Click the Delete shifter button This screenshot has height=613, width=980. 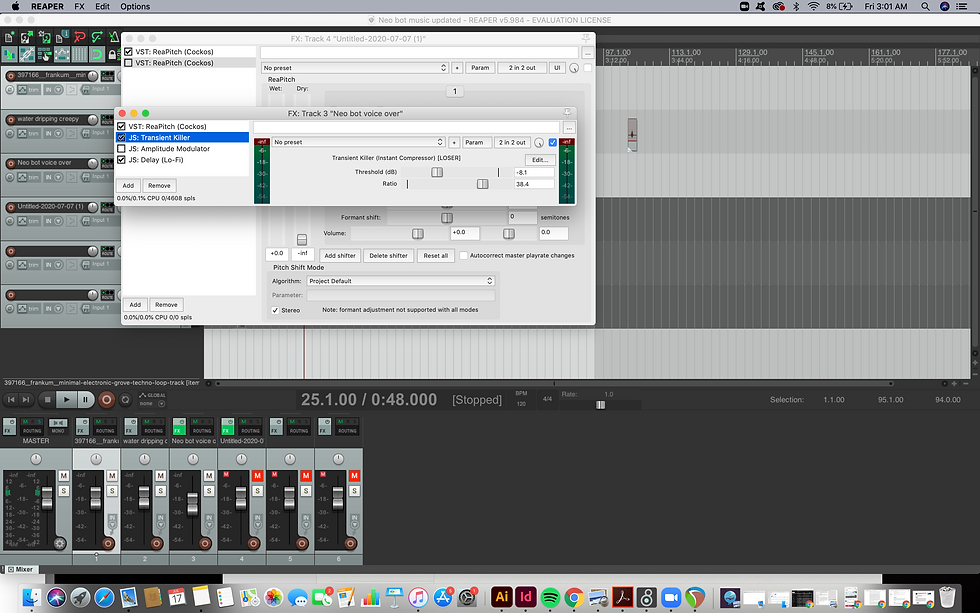388,256
